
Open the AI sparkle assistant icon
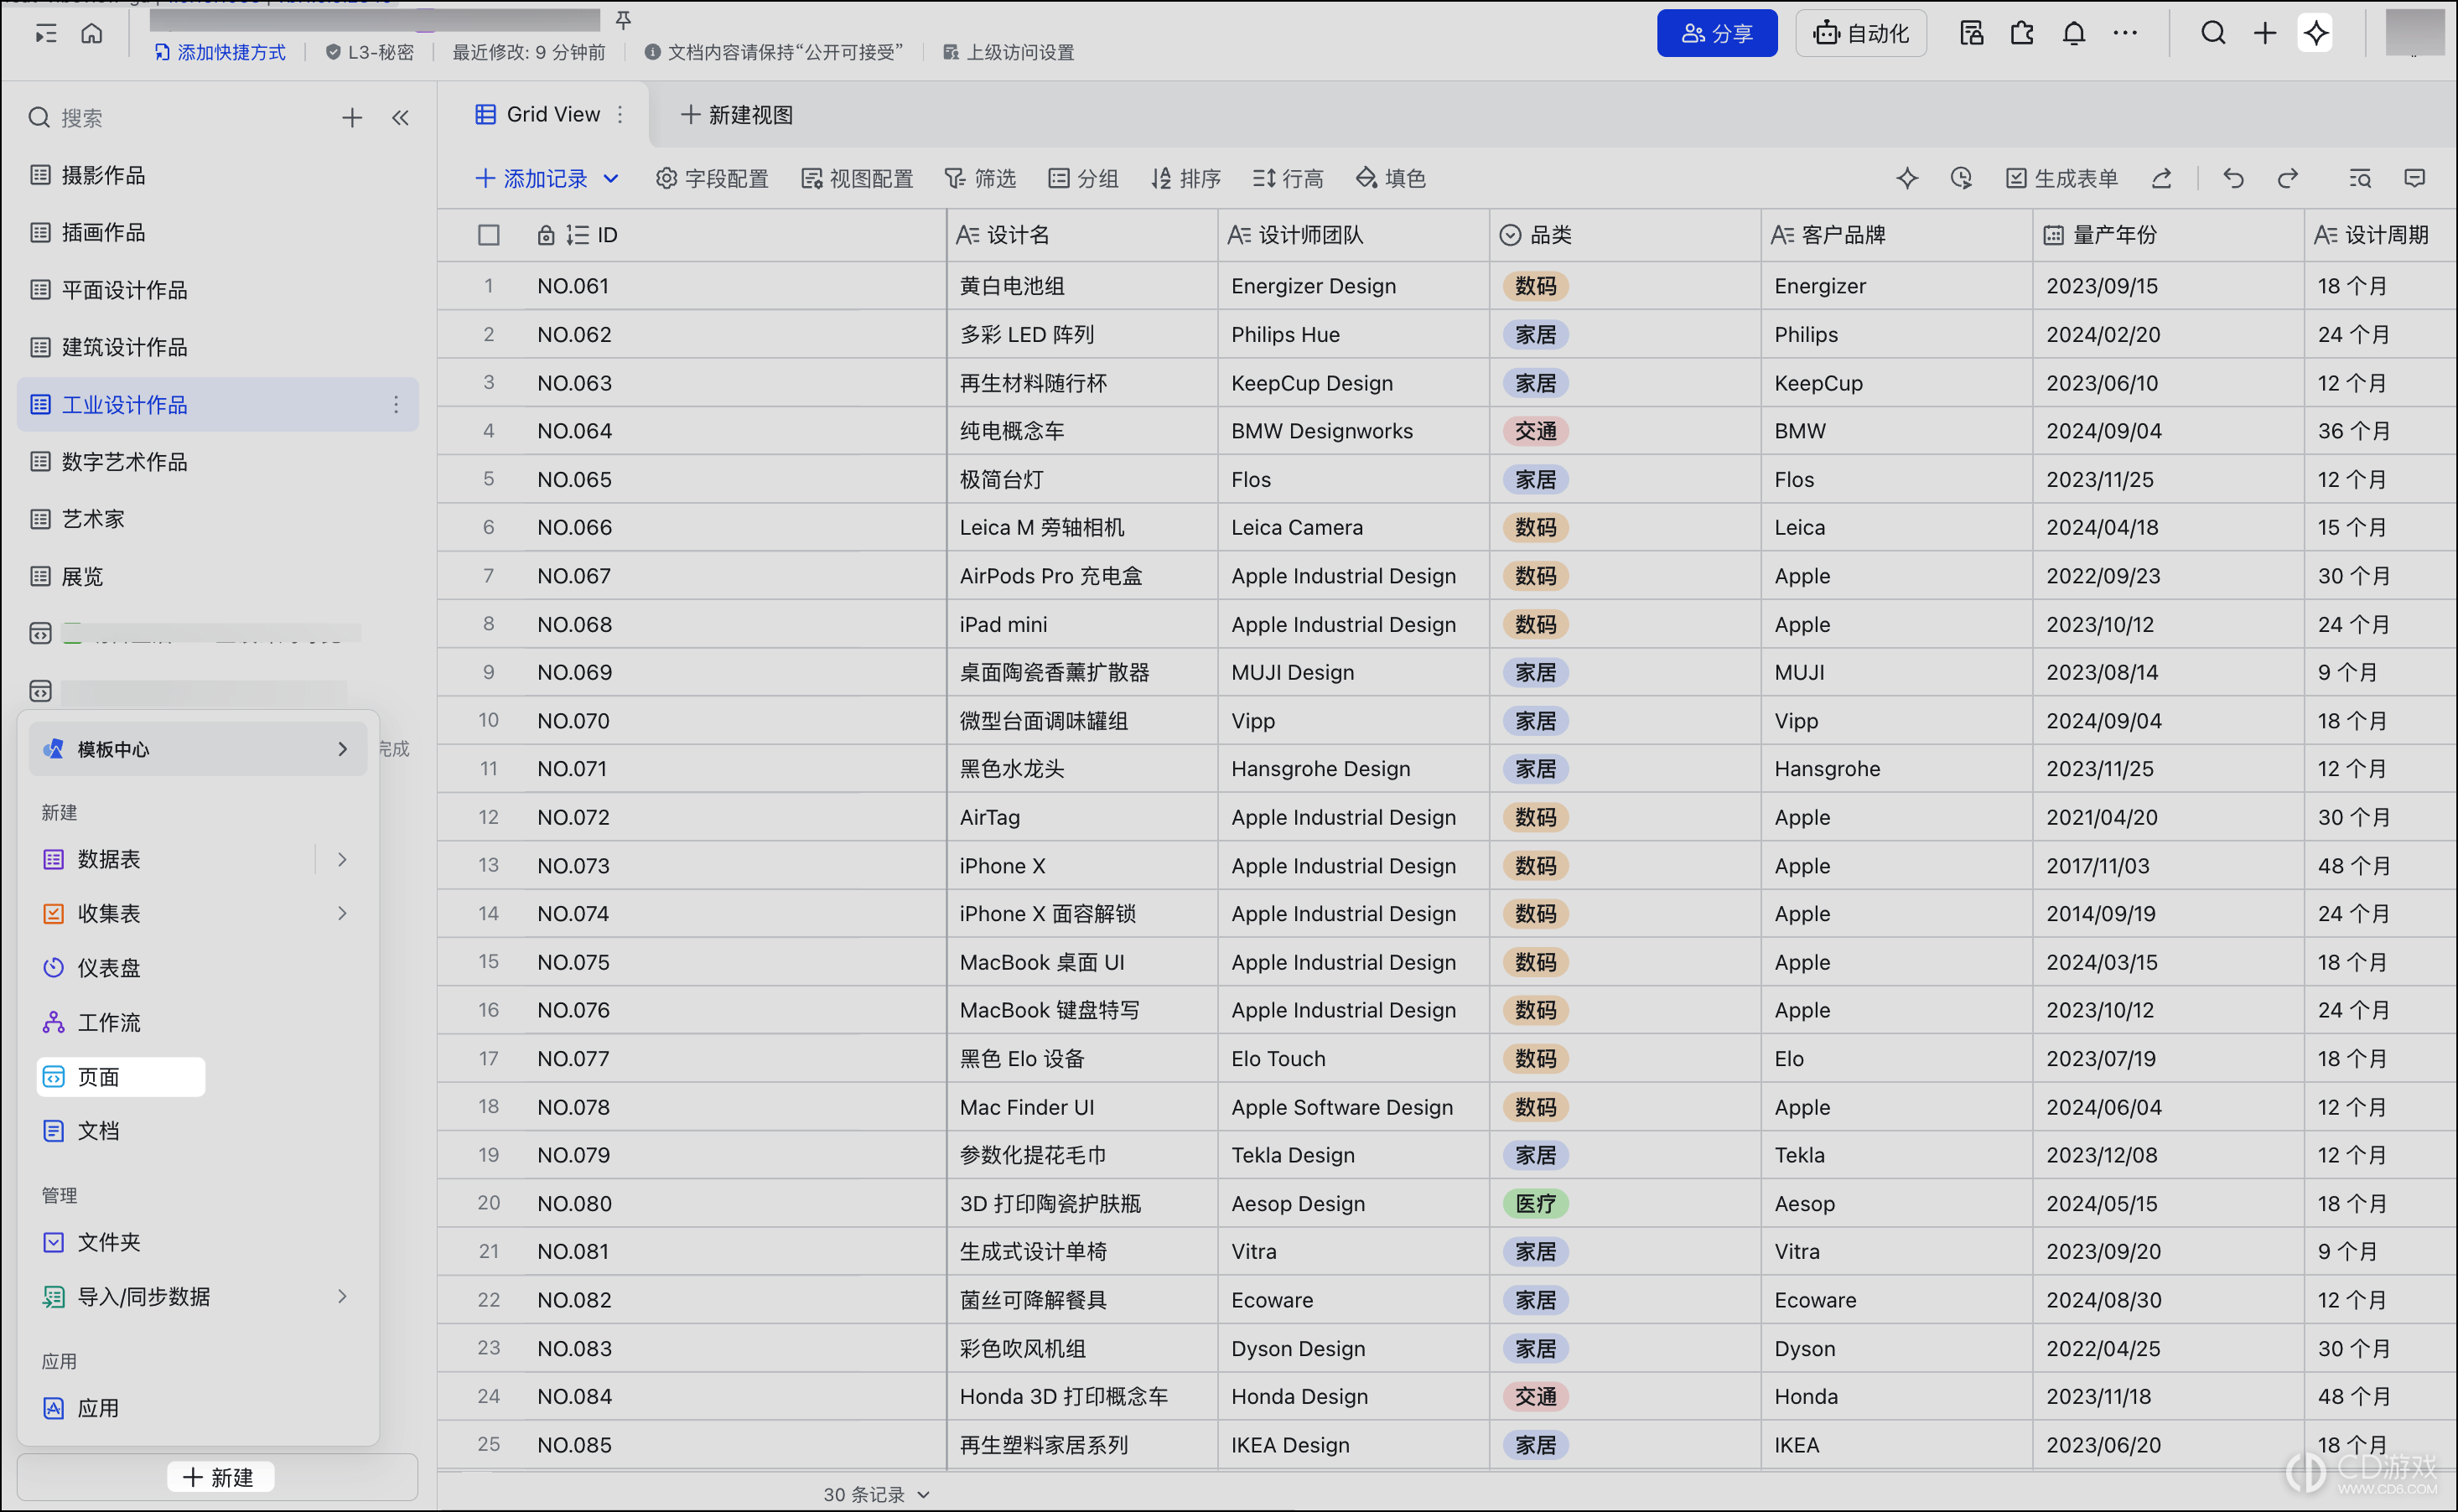point(2316,34)
